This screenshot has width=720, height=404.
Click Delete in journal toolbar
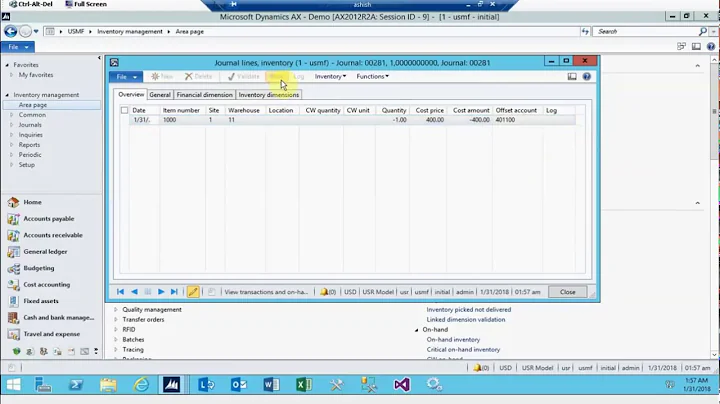tap(198, 77)
